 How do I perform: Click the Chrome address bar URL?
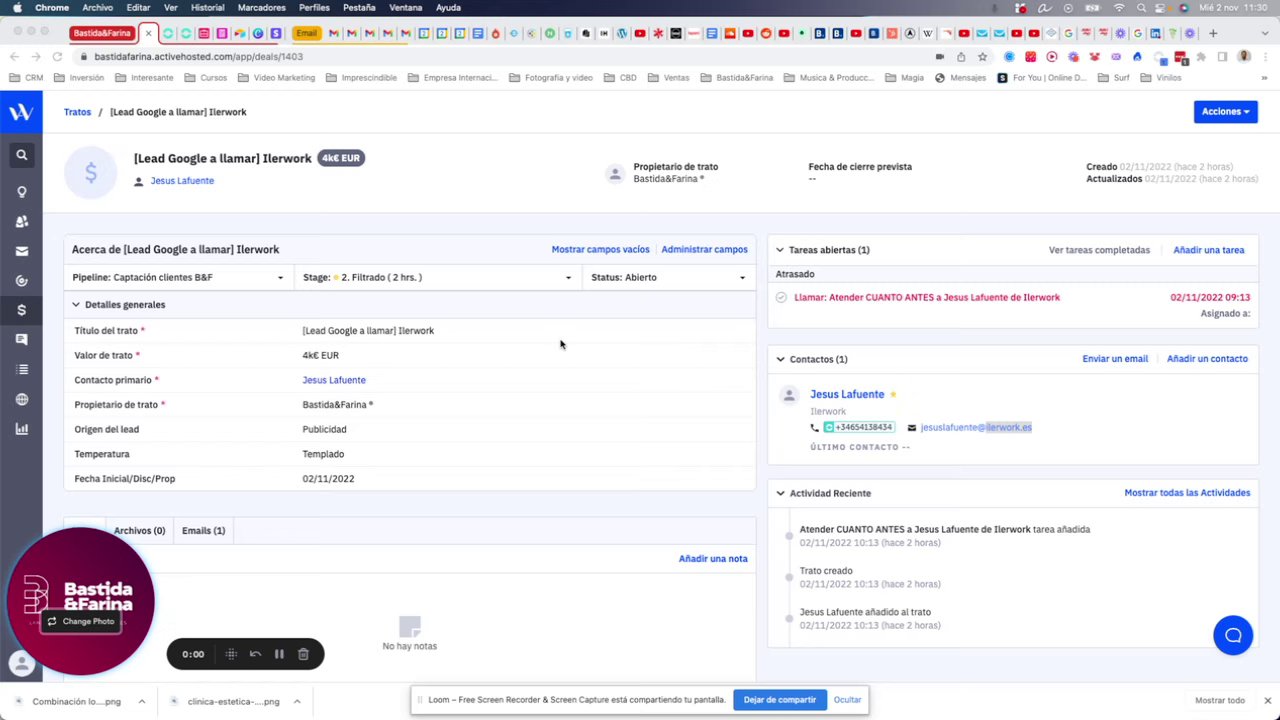pyautogui.click(x=198, y=57)
